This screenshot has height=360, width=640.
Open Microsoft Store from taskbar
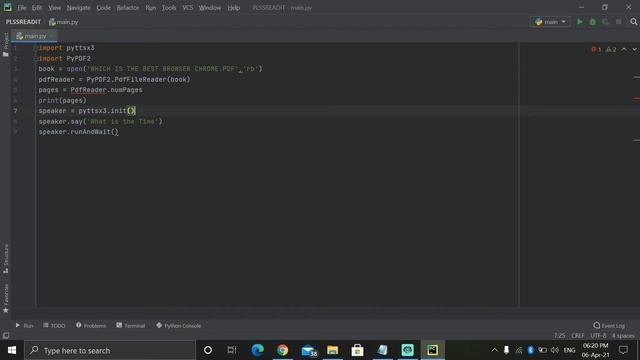click(358, 350)
